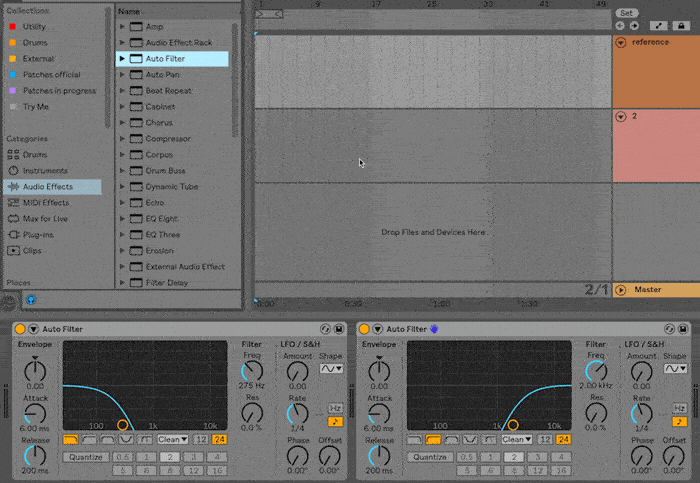Screen dimensions: 700x483
Task: Open the Max for Live category
Action: pos(53,219)
